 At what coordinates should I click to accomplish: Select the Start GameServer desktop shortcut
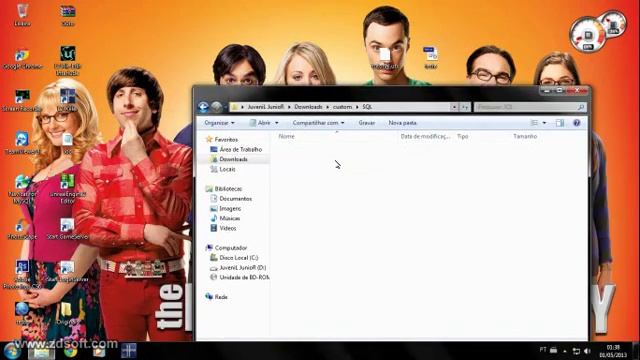[67, 229]
